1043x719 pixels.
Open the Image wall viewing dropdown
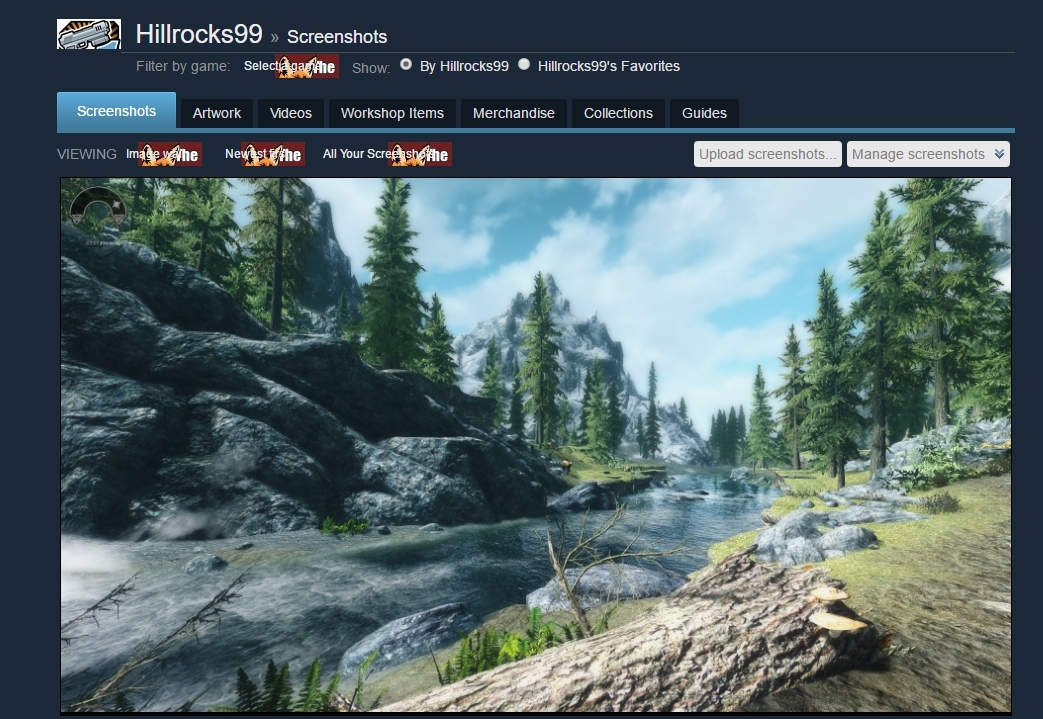tap(163, 154)
